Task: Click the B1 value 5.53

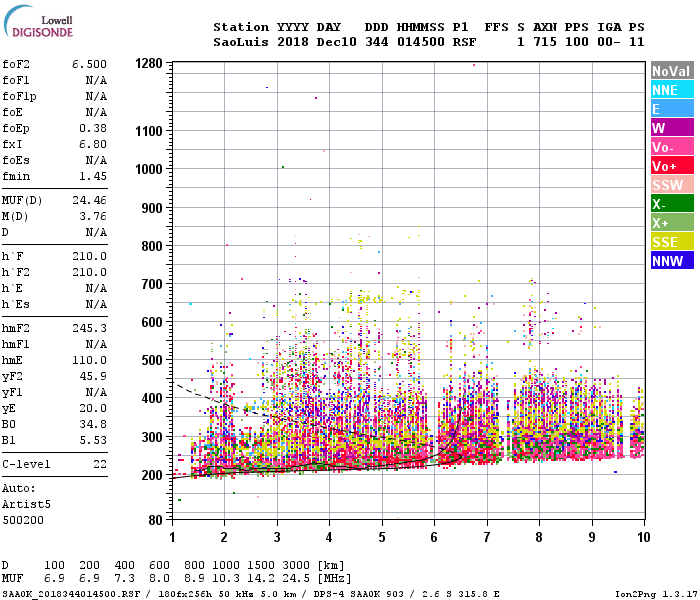Action: (93, 441)
